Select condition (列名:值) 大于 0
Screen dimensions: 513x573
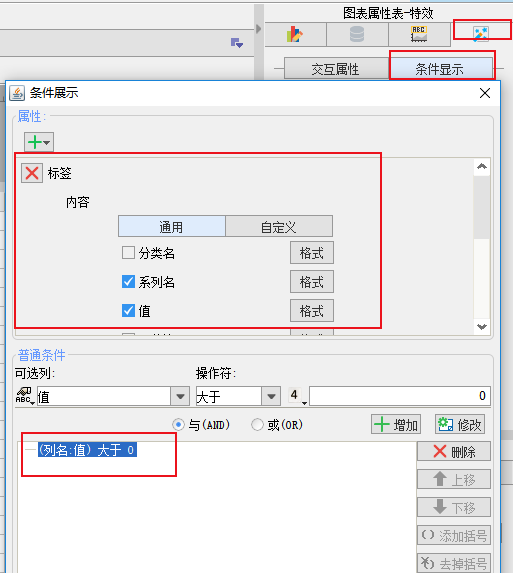click(x=87, y=450)
